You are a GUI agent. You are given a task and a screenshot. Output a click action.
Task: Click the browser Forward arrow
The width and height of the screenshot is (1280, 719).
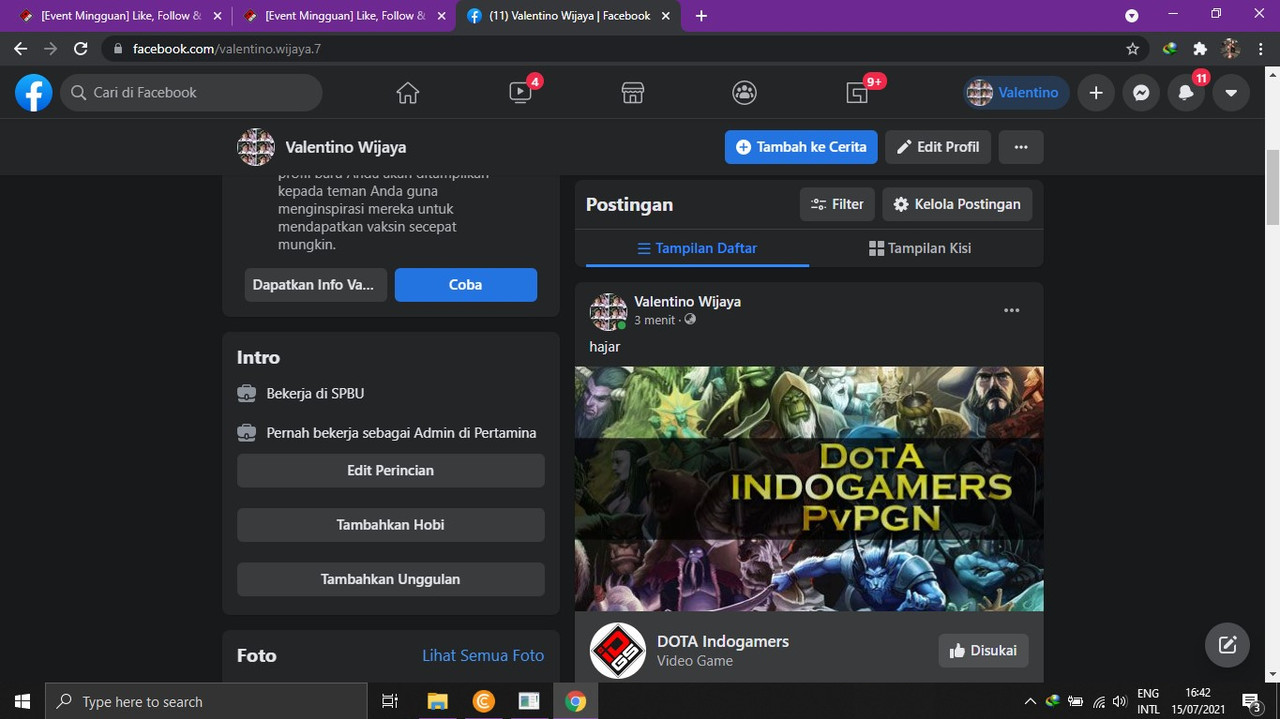51,48
